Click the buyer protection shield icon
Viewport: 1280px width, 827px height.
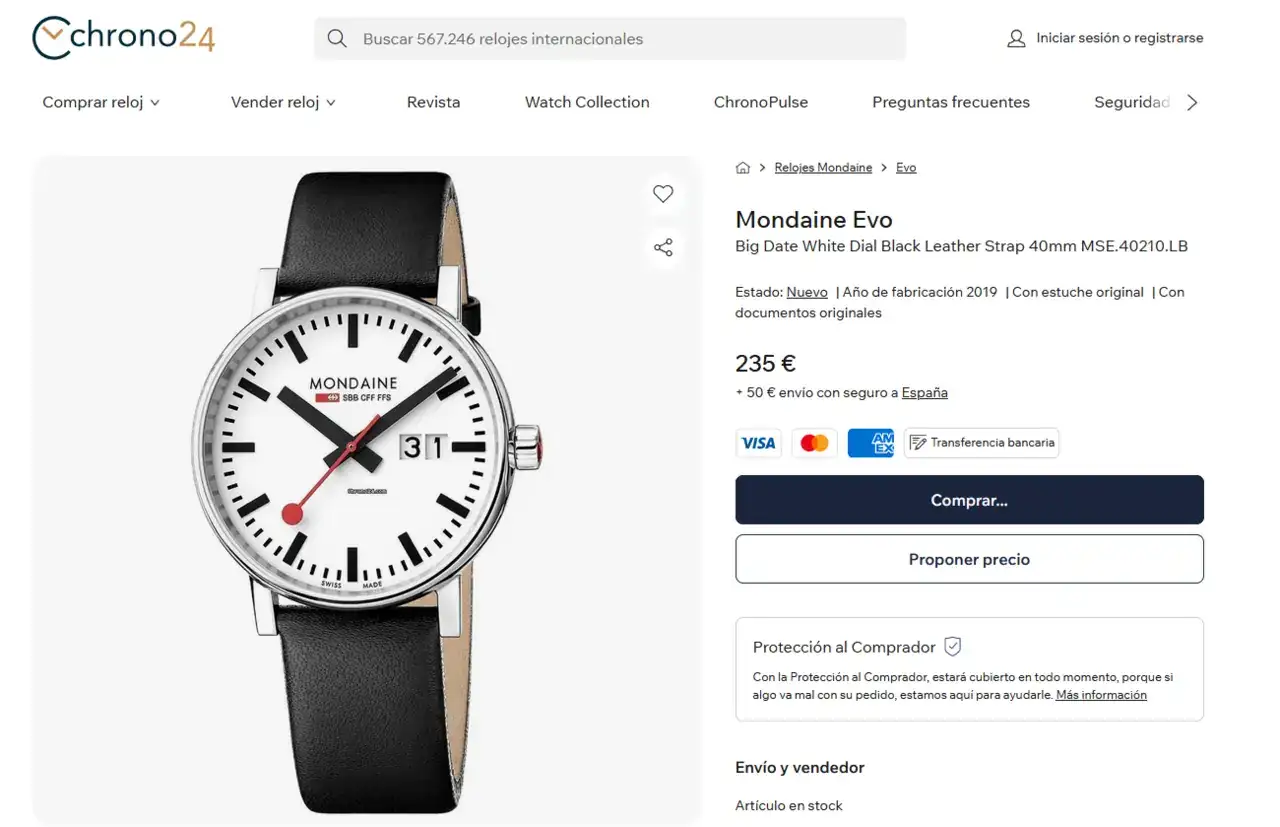pos(953,647)
